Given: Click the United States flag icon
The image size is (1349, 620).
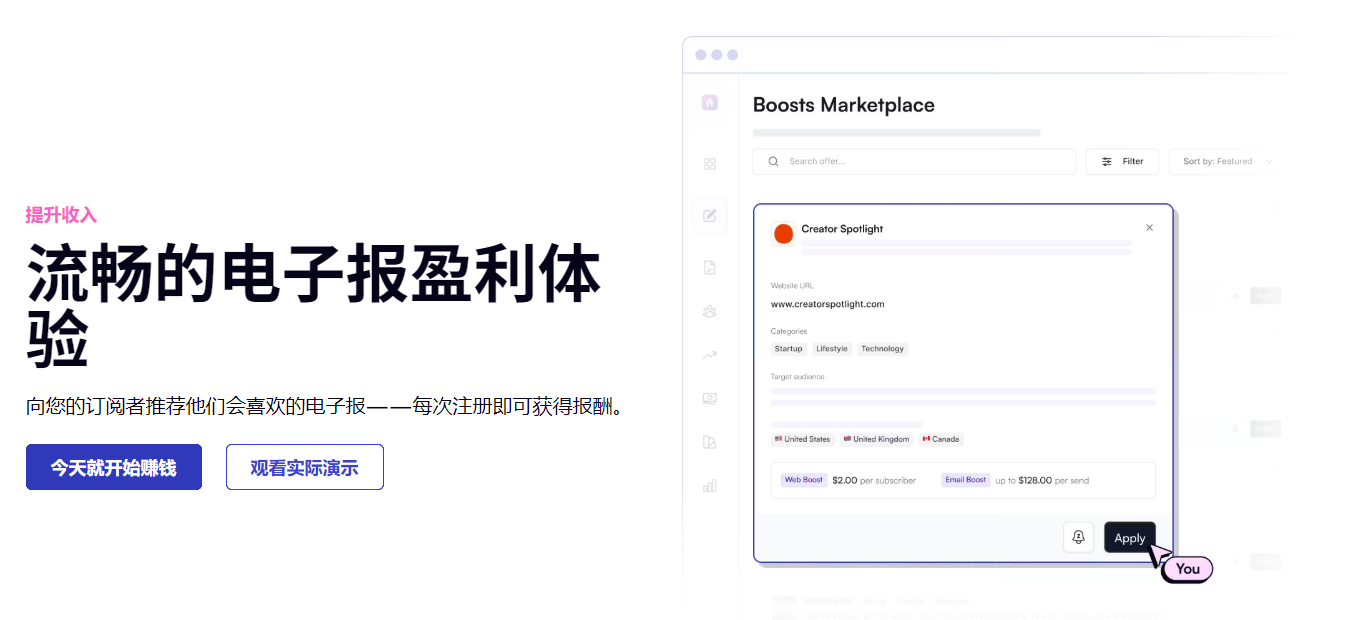Looking at the screenshot, I should [x=778, y=439].
